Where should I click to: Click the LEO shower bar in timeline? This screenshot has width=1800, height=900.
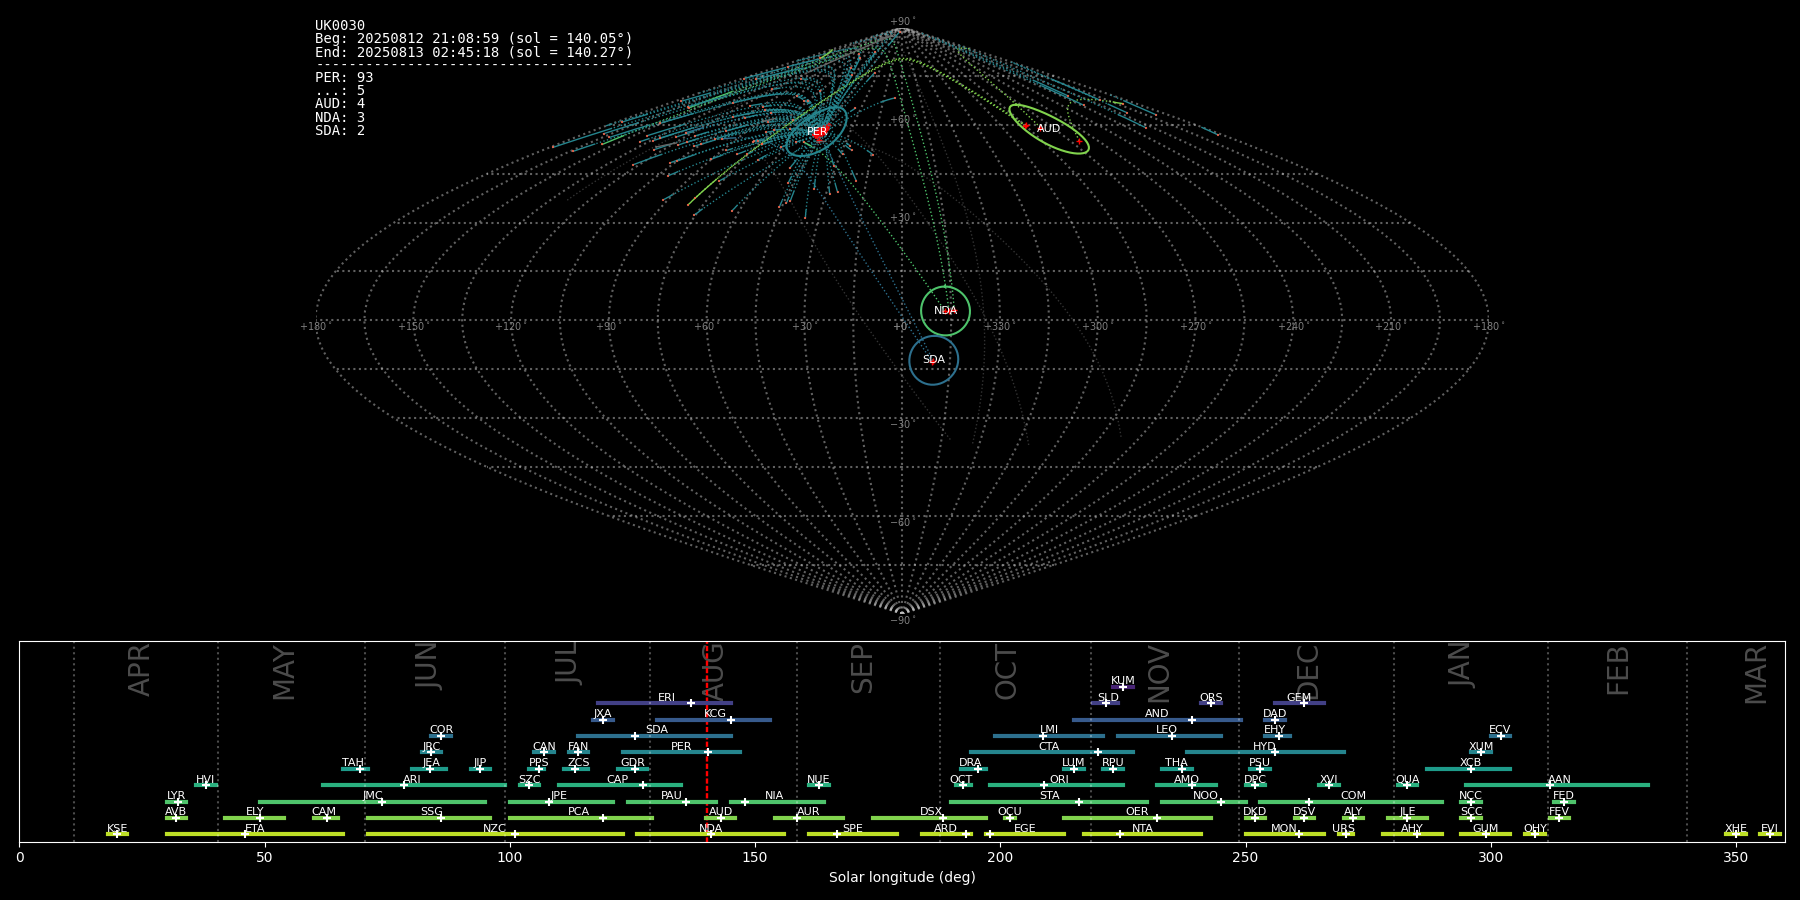(x=1169, y=736)
